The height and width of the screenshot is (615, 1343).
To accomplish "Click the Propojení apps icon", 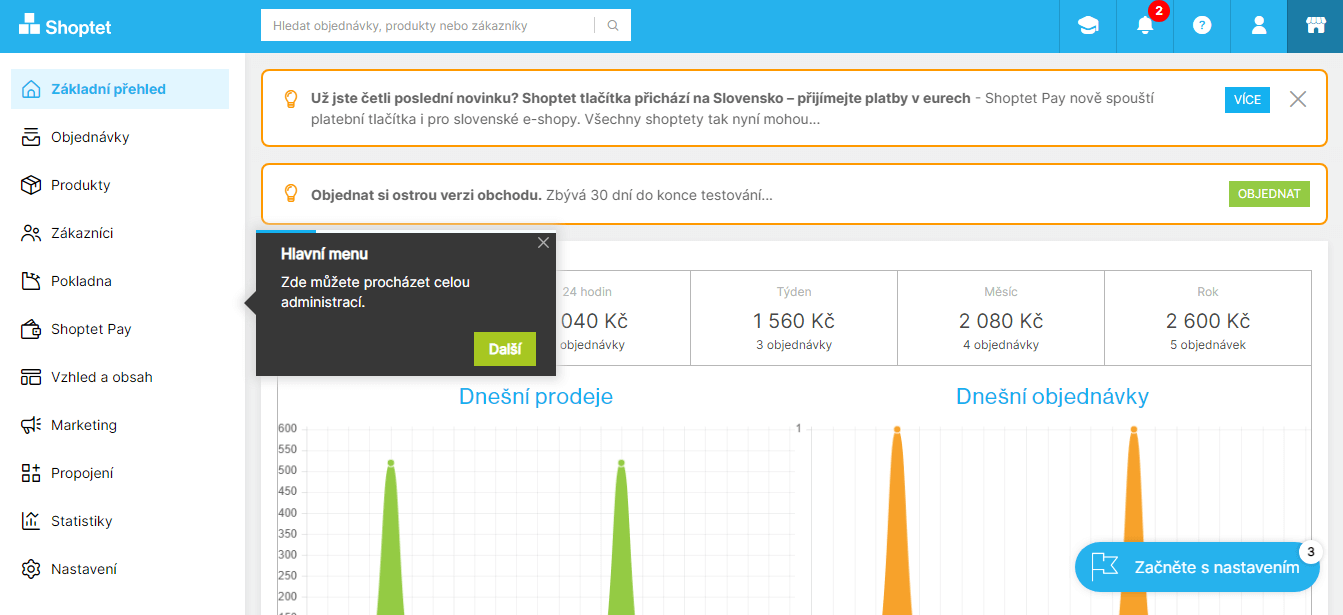I will (x=31, y=473).
